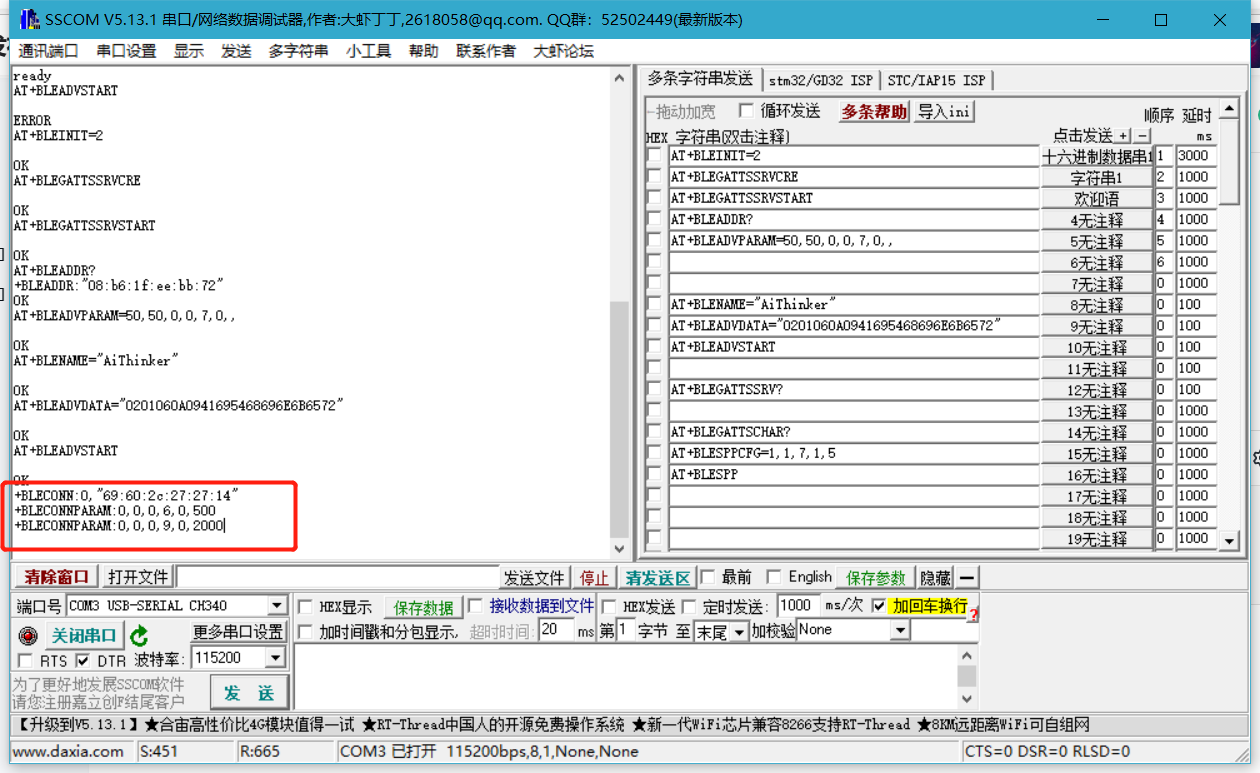
Task: Switch to 多条字符串发送 tab
Action: pos(700,79)
